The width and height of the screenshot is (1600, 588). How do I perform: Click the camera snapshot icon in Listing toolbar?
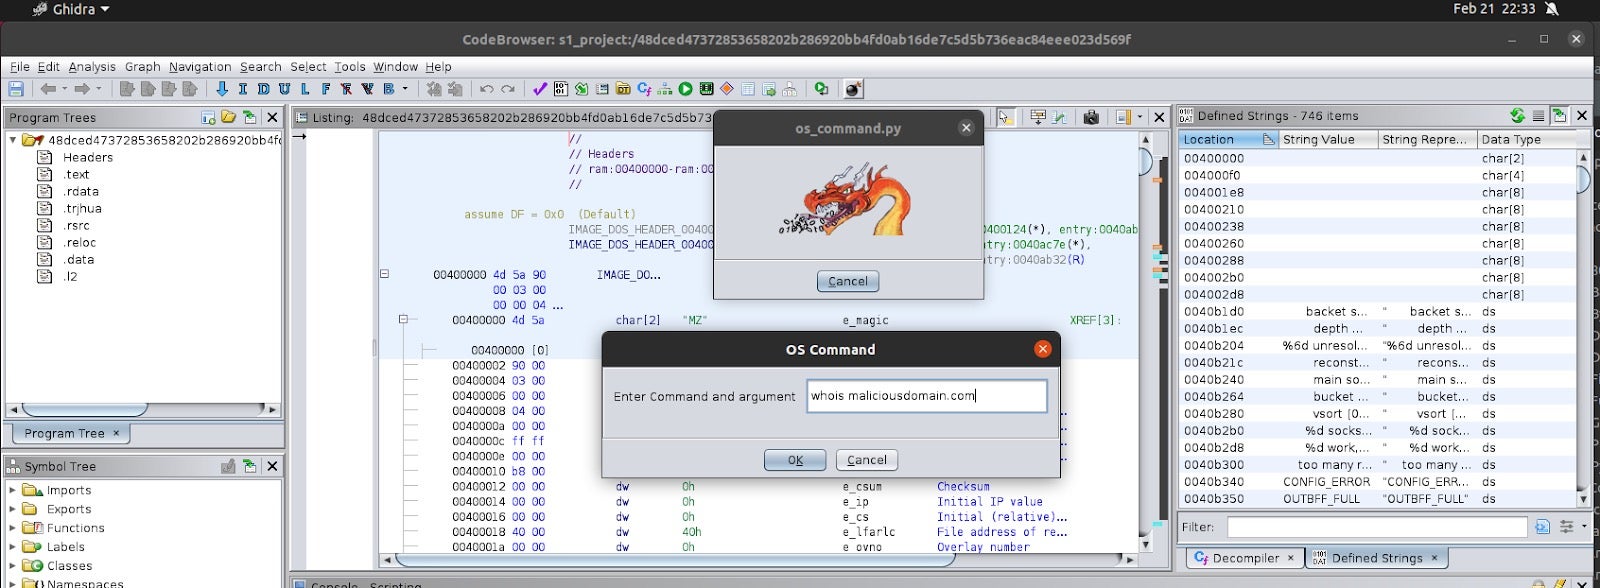coord(1091,117)
